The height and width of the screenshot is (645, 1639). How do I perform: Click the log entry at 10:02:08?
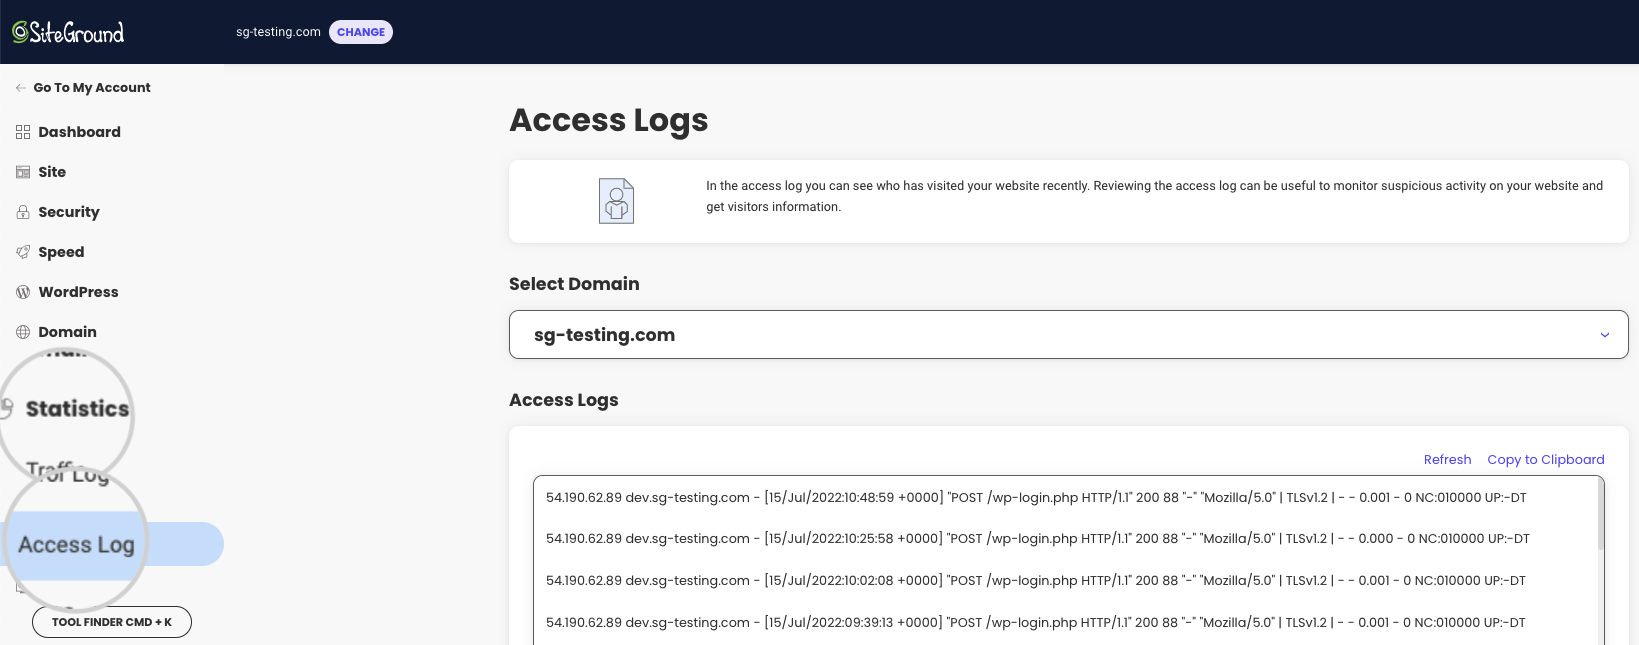tap(1036, 580)
